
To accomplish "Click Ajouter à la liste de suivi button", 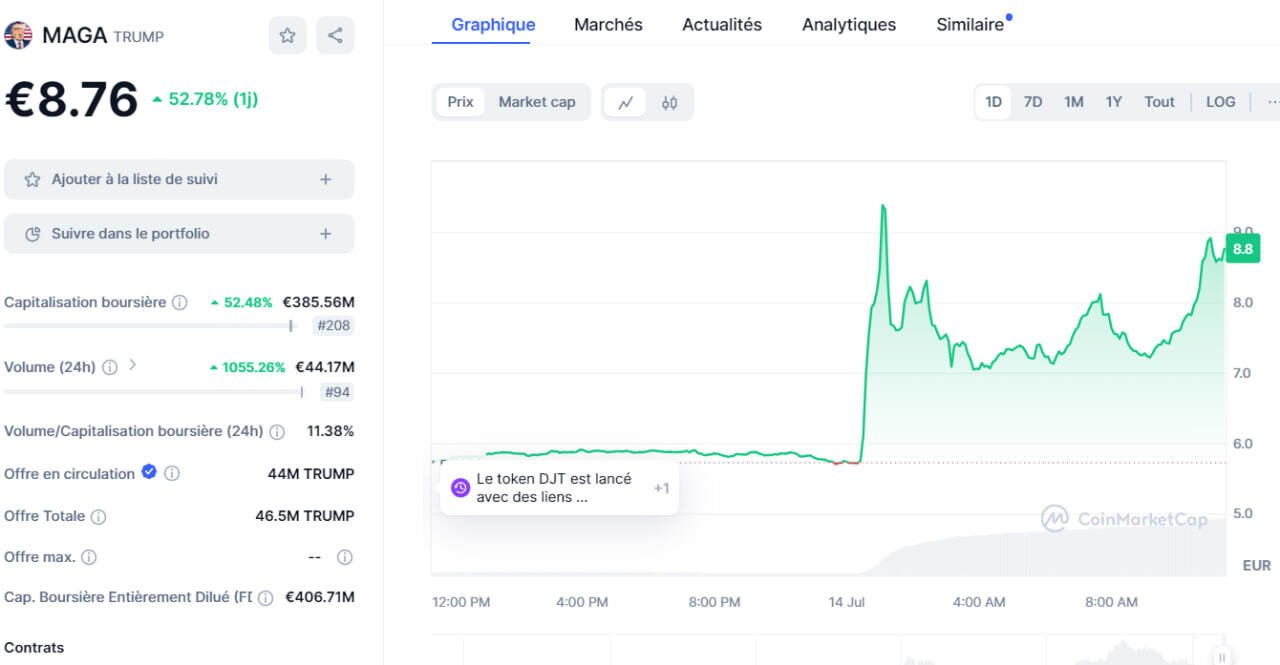I will [x=179, y=180].
